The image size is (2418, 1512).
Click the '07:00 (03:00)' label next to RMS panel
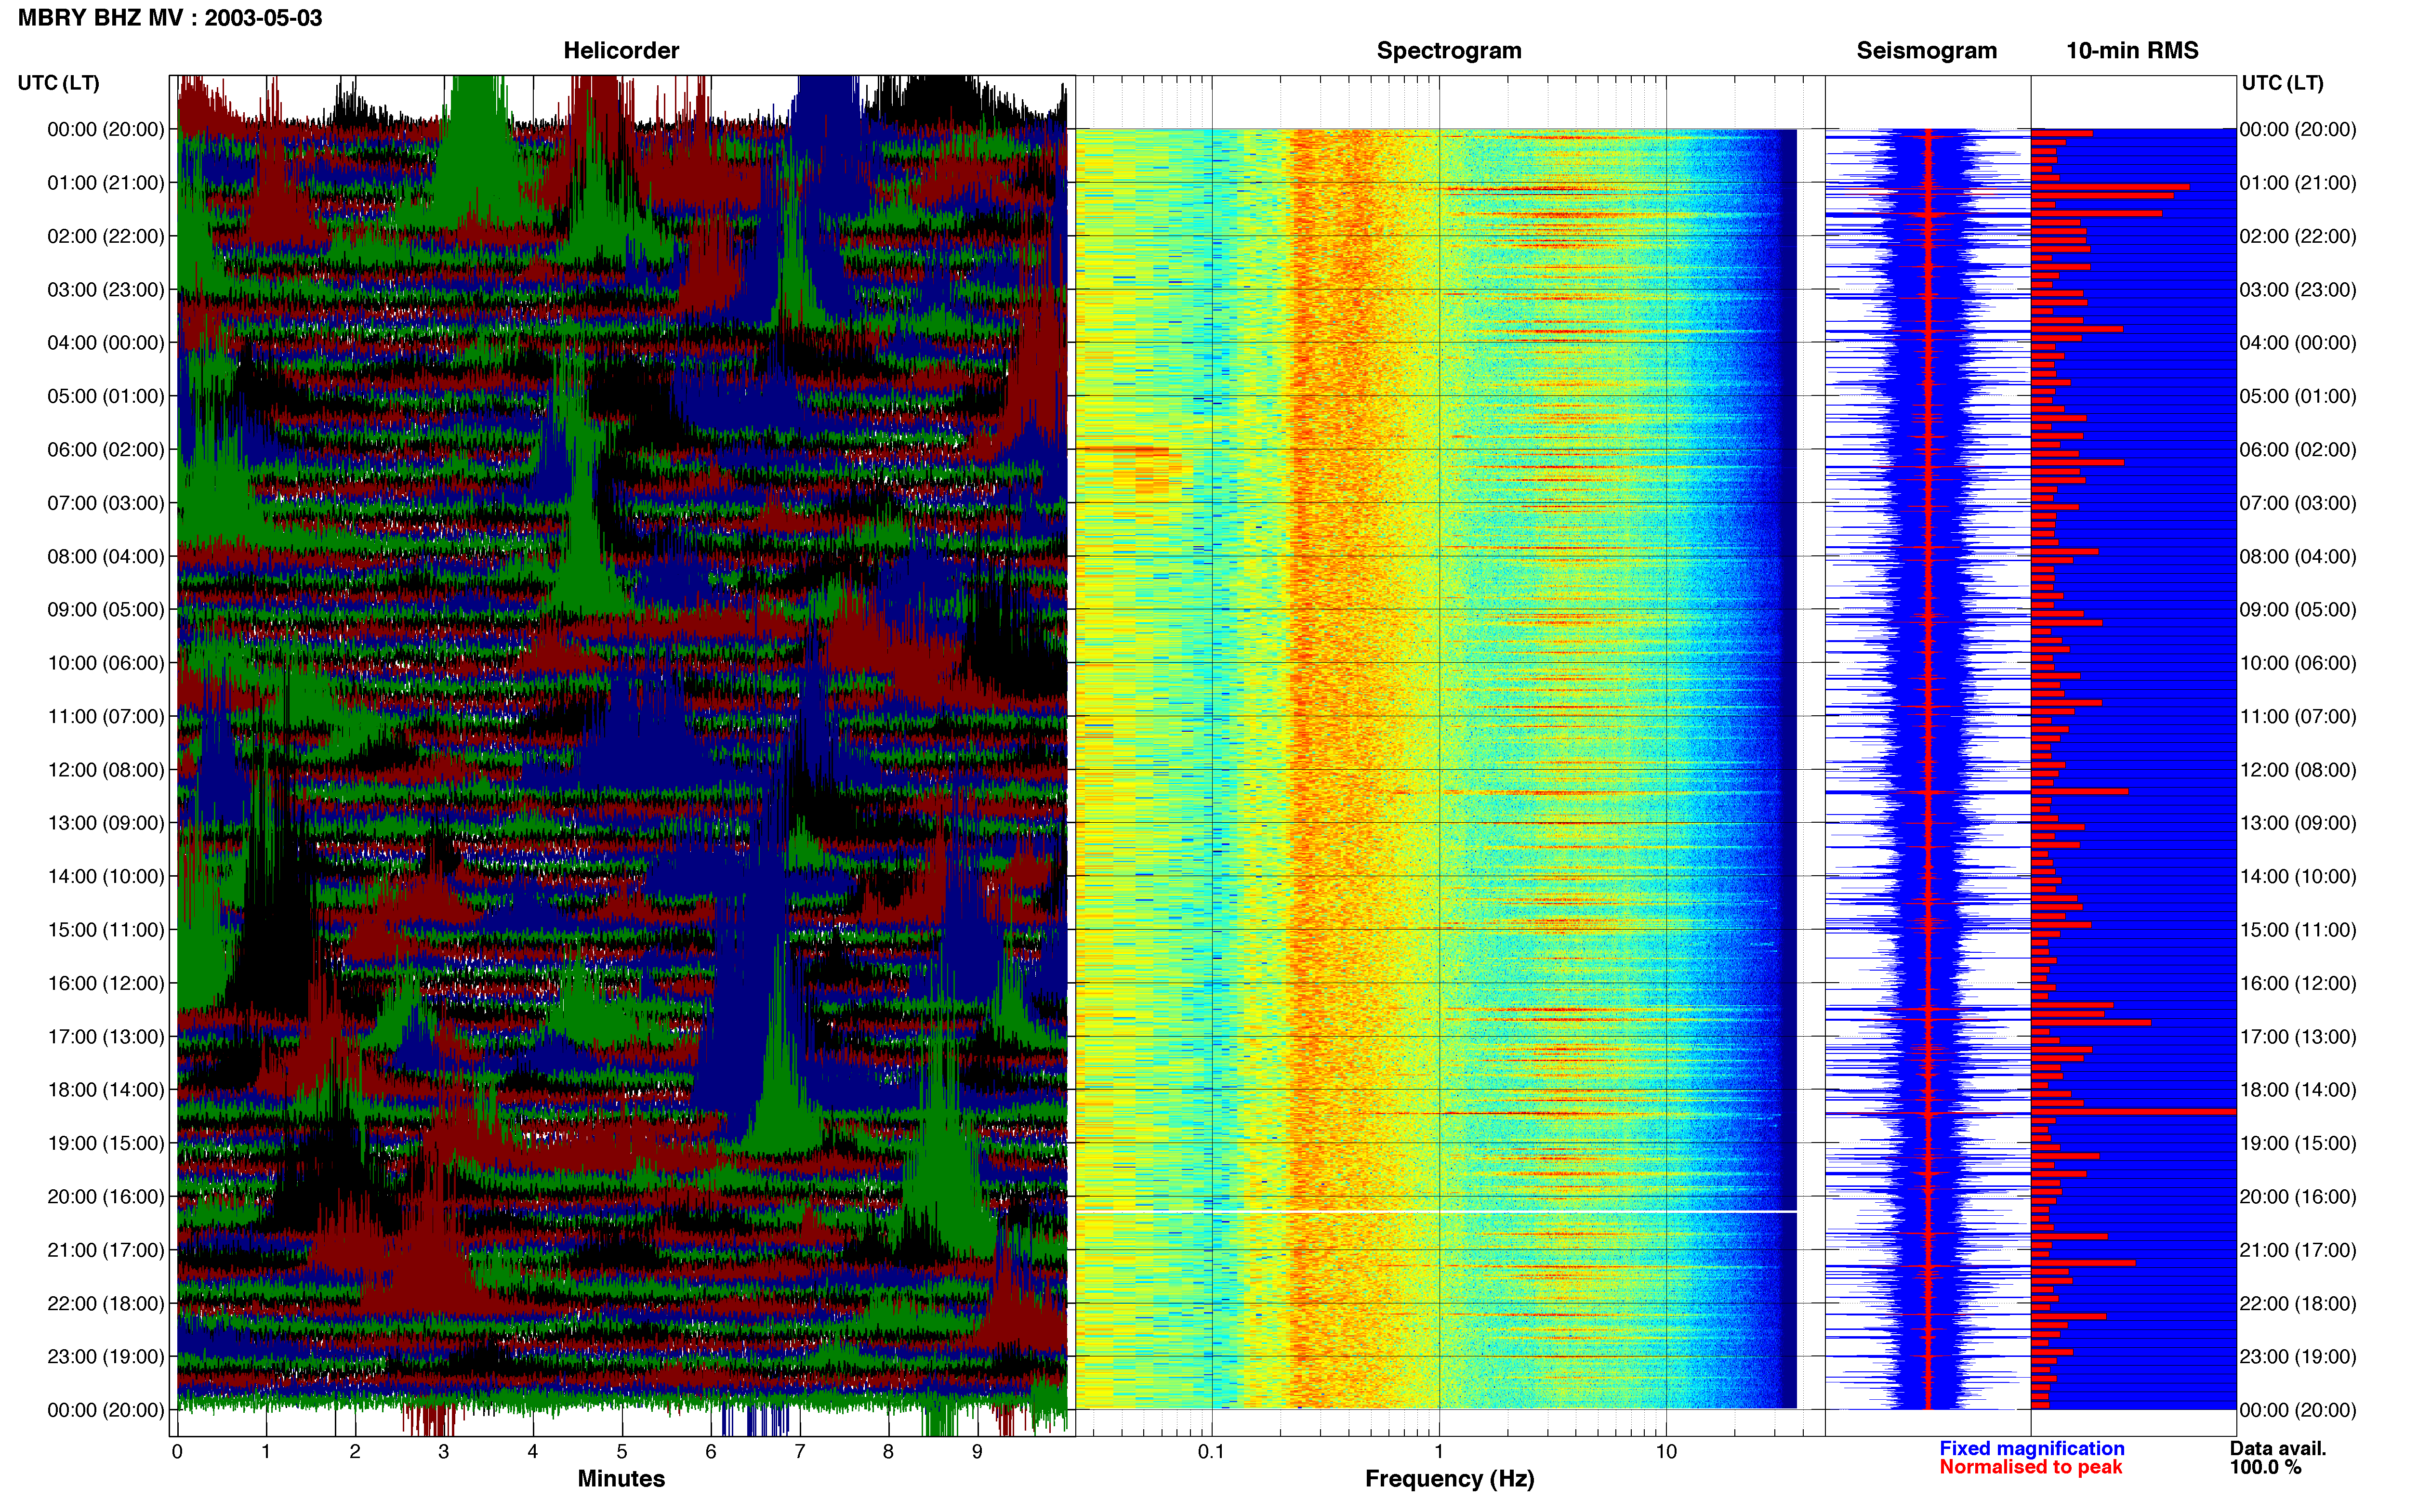pyautogui.click(x=2298, y=503)
